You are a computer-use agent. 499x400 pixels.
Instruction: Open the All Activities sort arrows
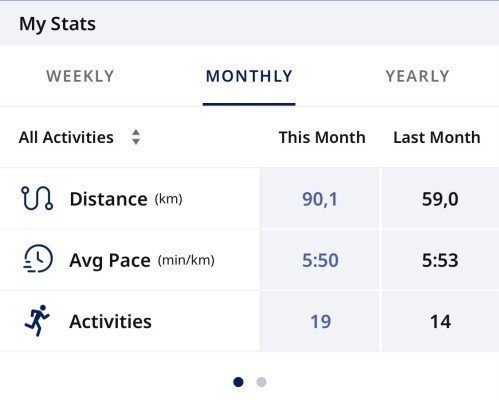136,137
